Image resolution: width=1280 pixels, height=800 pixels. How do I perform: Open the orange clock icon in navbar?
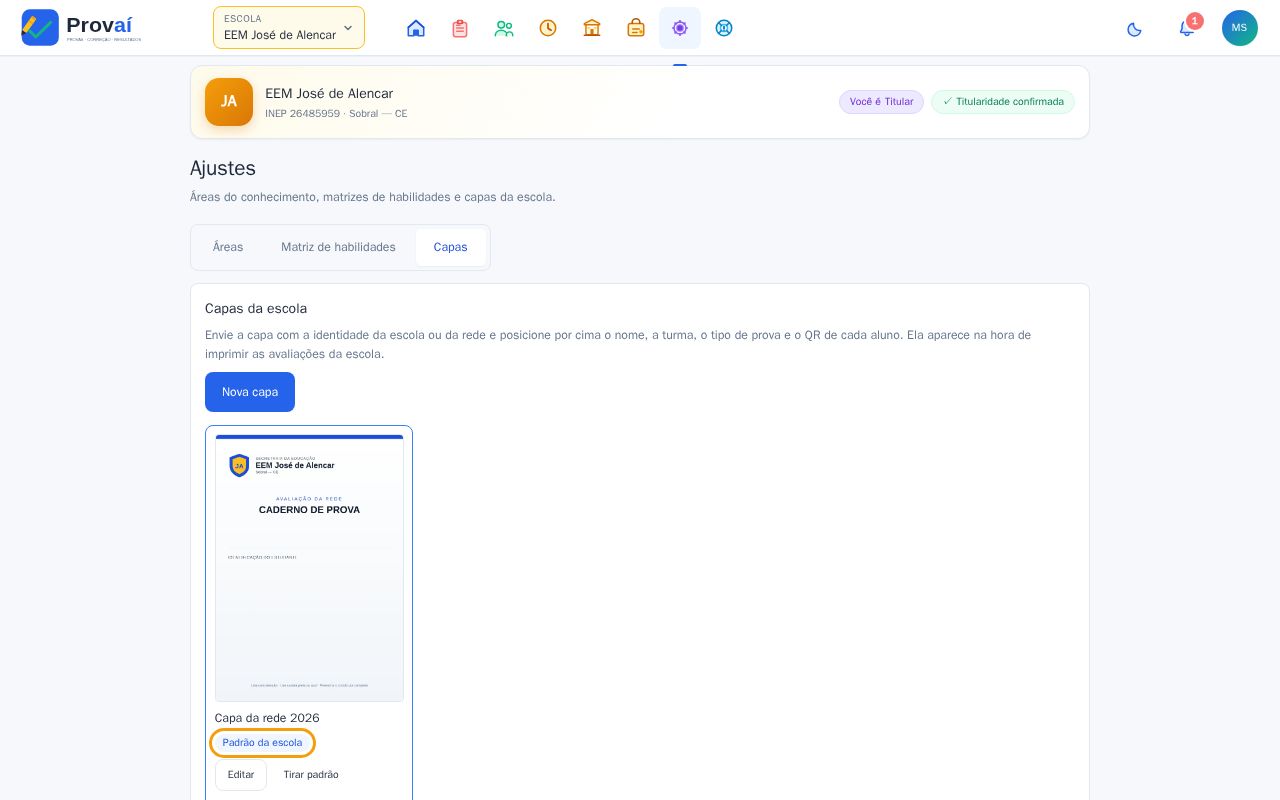coord(548,28)
